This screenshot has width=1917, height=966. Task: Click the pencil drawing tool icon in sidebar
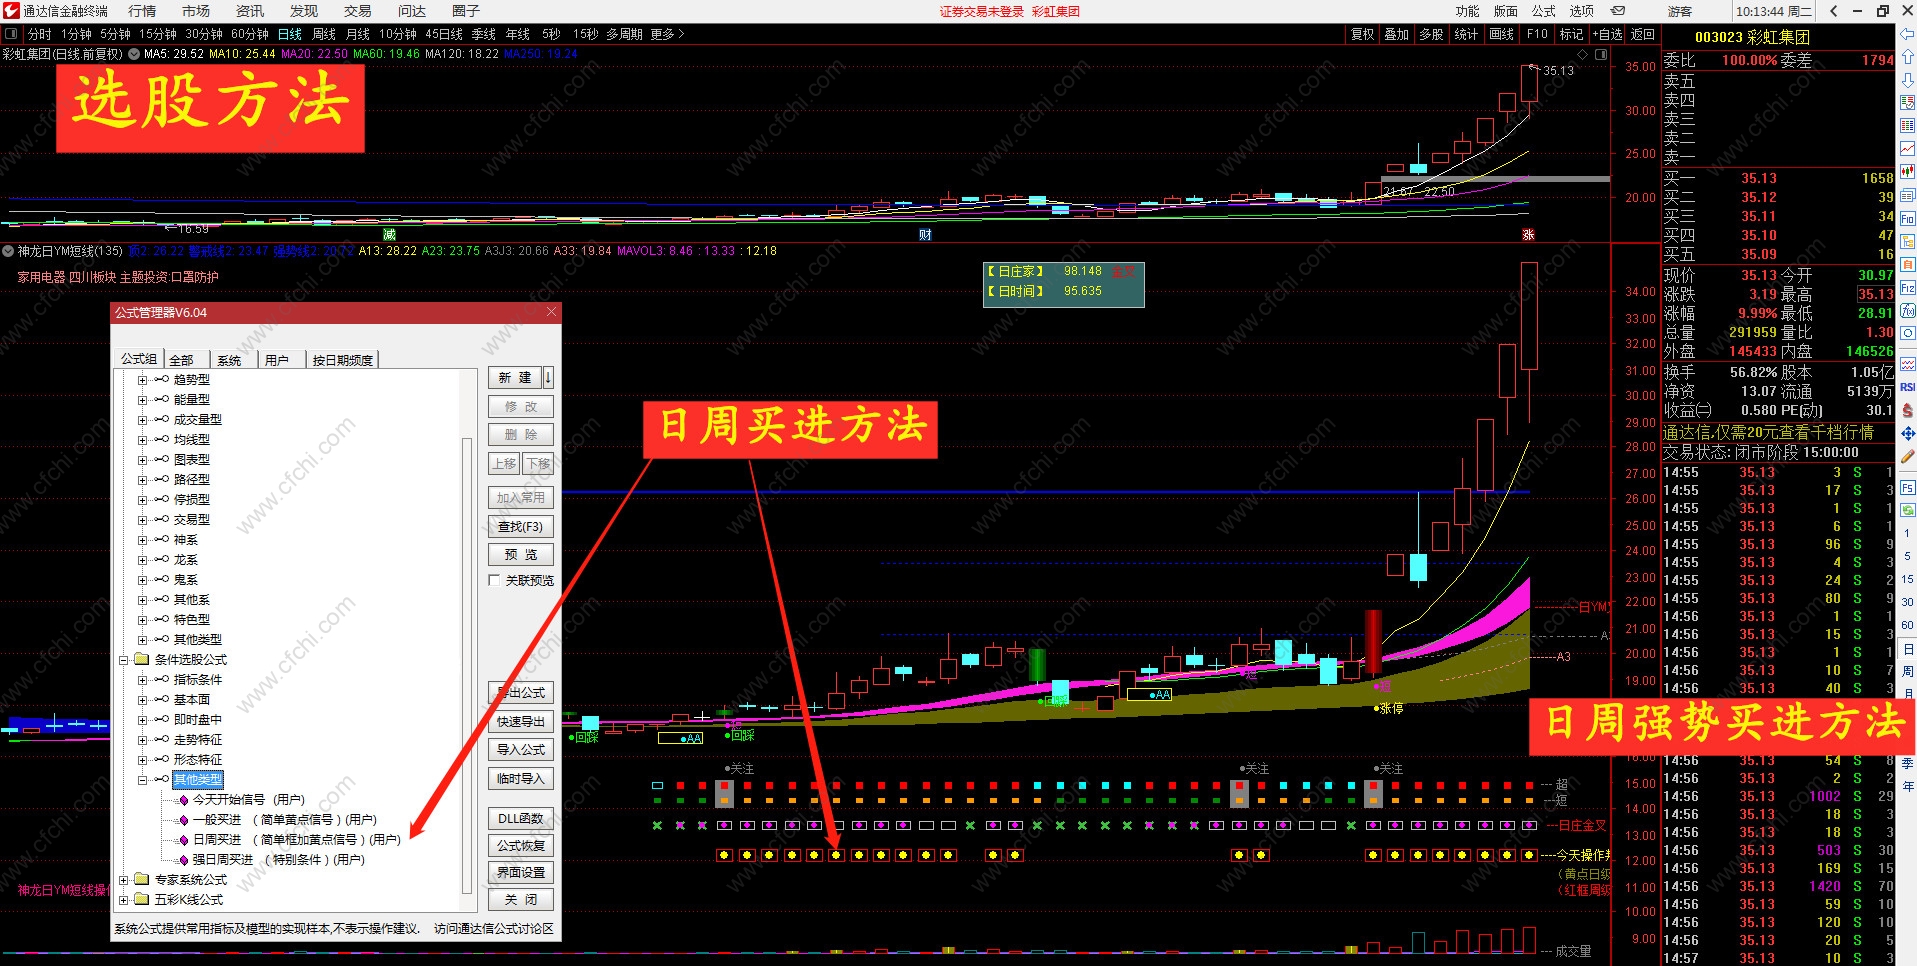[1907, 456]
